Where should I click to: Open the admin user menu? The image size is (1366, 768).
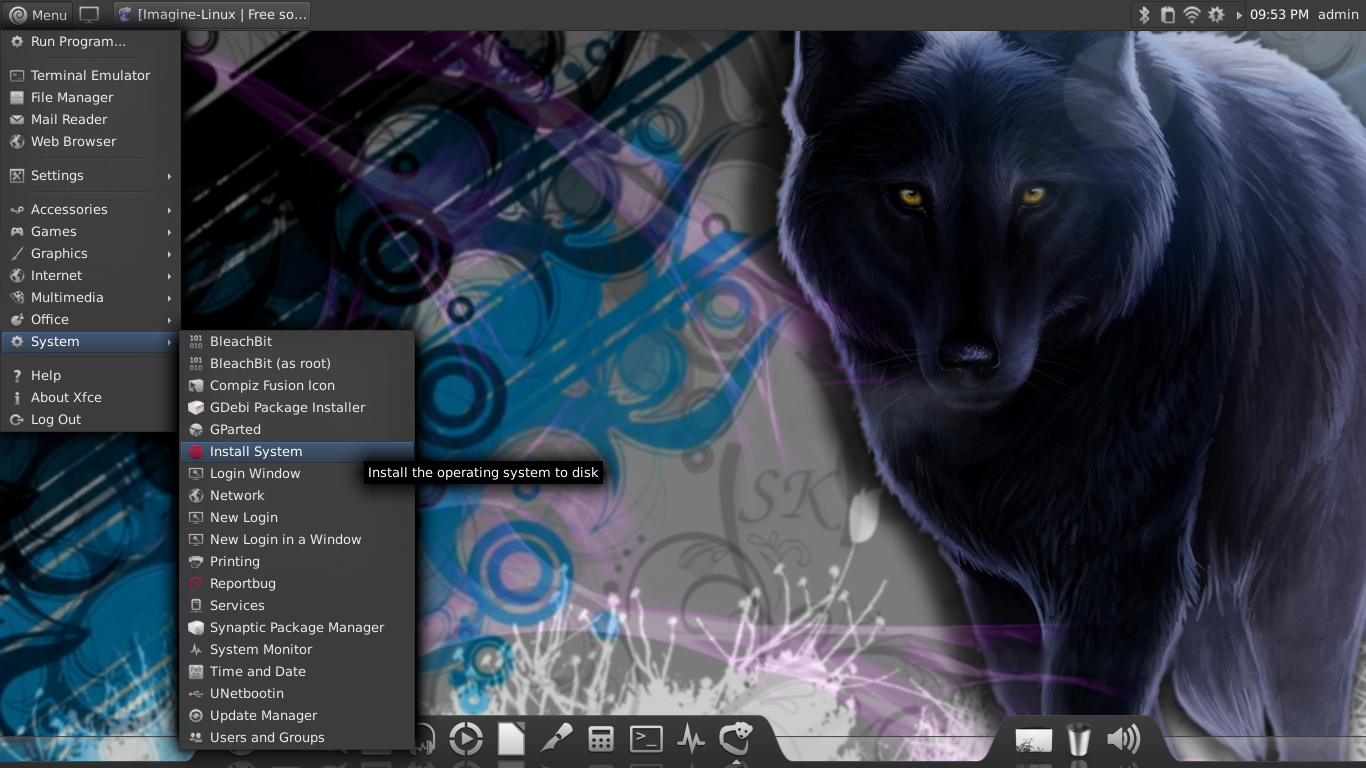pos(1338,15)
